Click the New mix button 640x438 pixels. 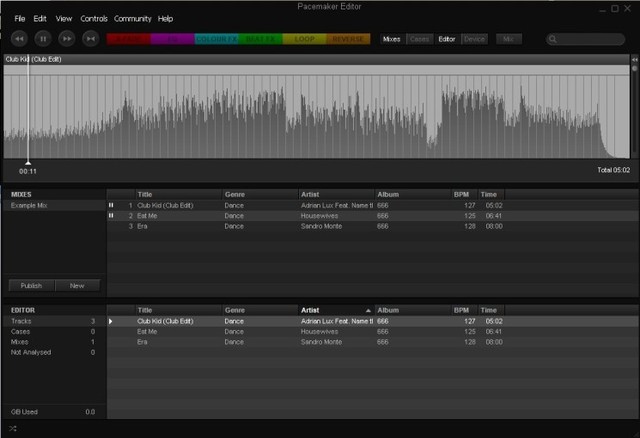(x=77, y=286)
